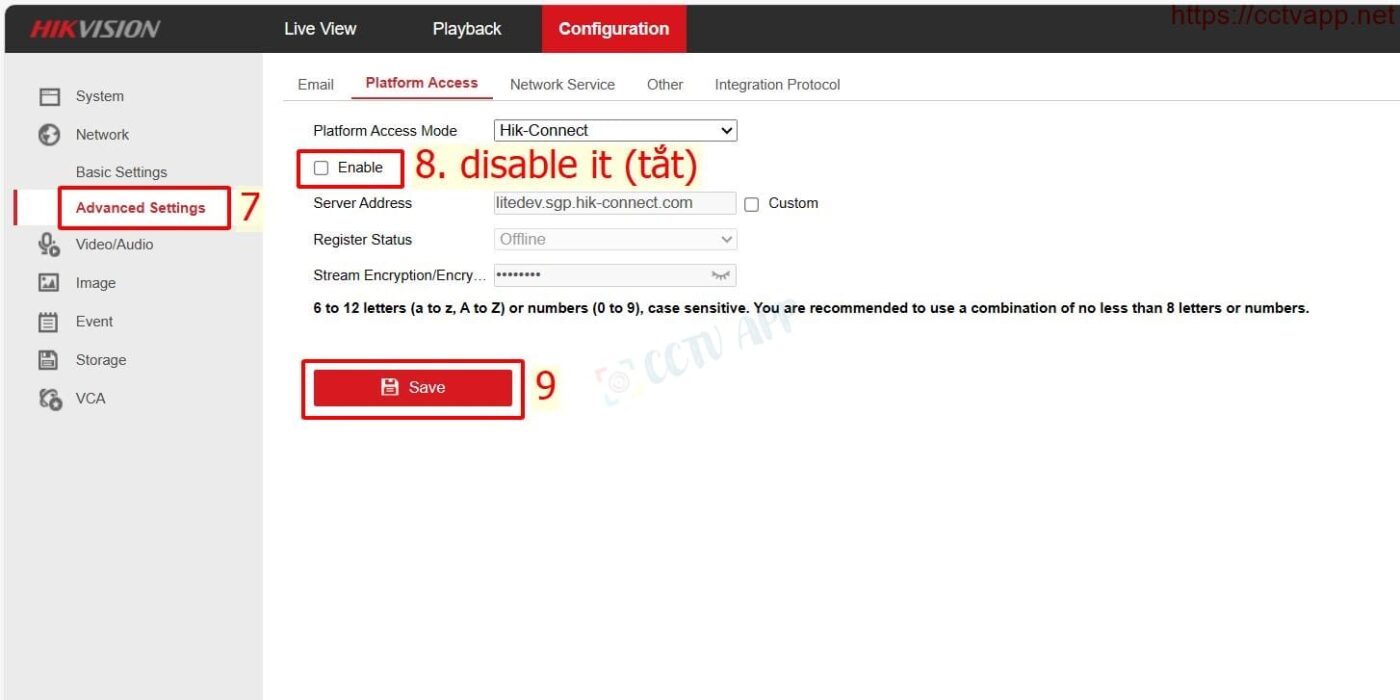Open the Integration Protocol tab
The height and width of the screenshot is (700, 1400).
pos(777,85)
